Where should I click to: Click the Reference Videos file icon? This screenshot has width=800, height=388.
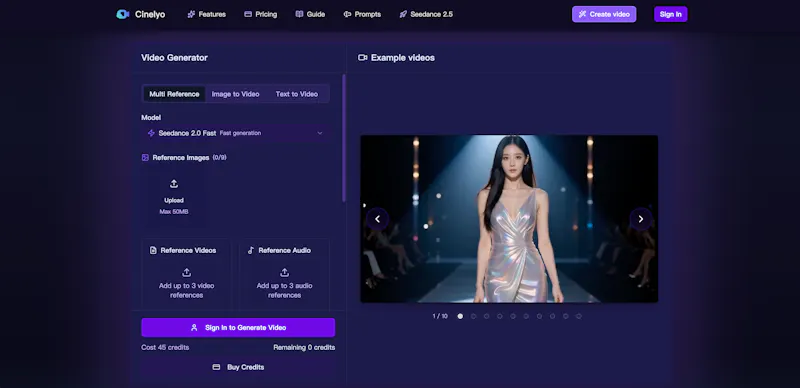pyautogui.click(x=153, y=250)
